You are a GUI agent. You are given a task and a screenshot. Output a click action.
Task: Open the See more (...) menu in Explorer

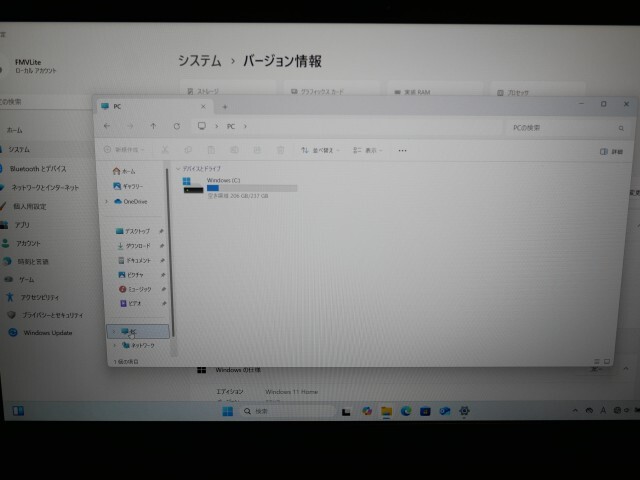(x=402, y=151)
